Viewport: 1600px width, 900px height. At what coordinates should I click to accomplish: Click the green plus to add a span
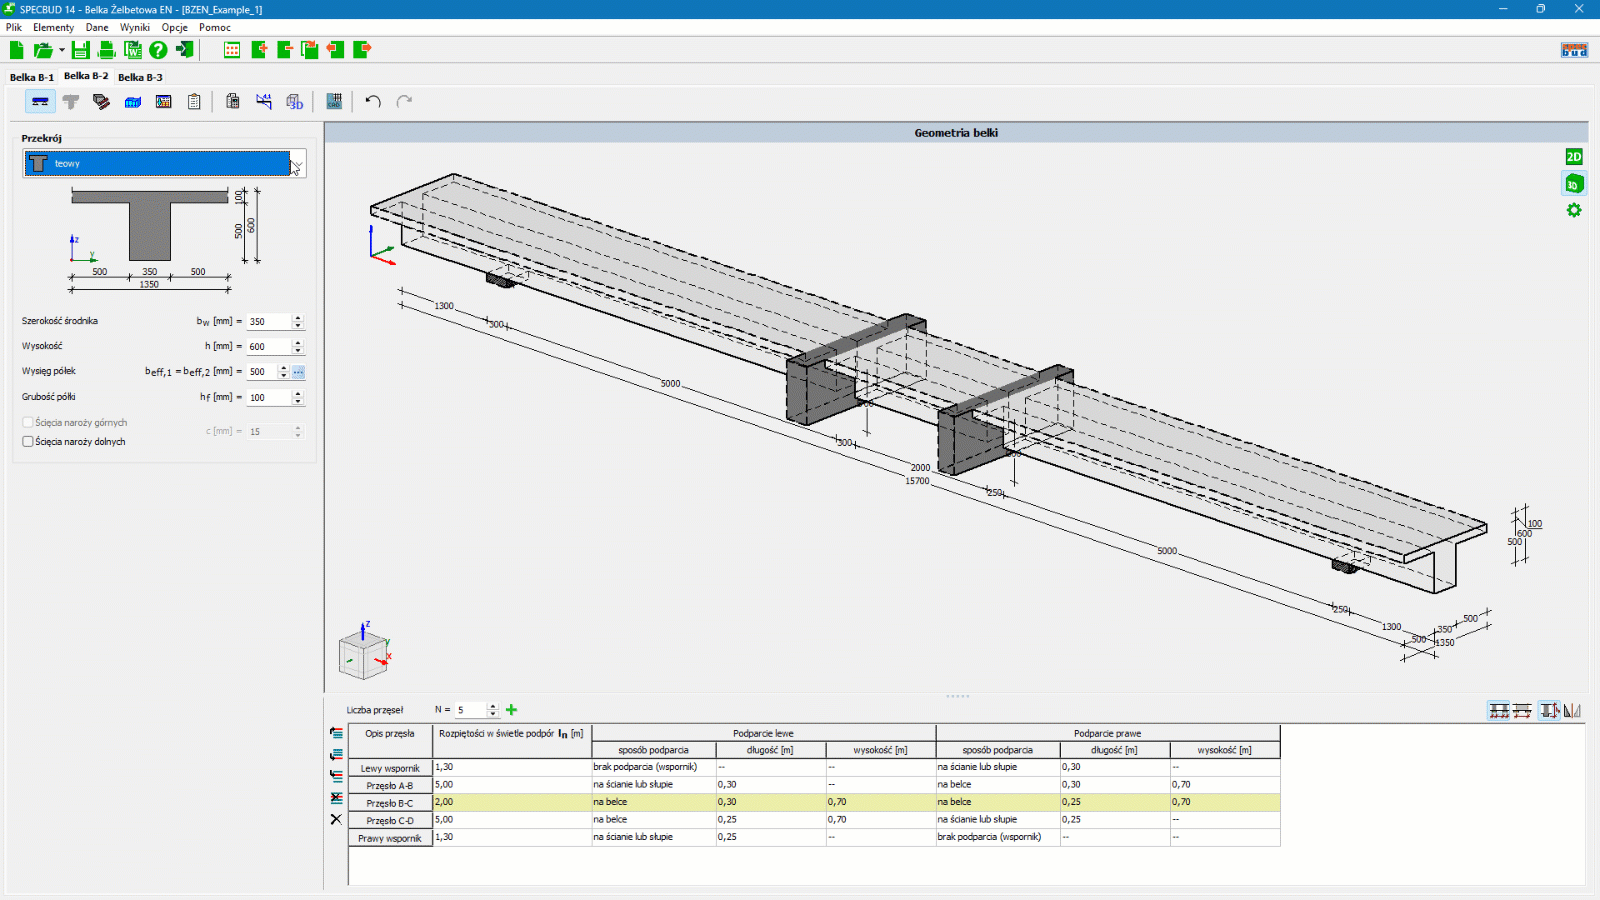(512, 710)
